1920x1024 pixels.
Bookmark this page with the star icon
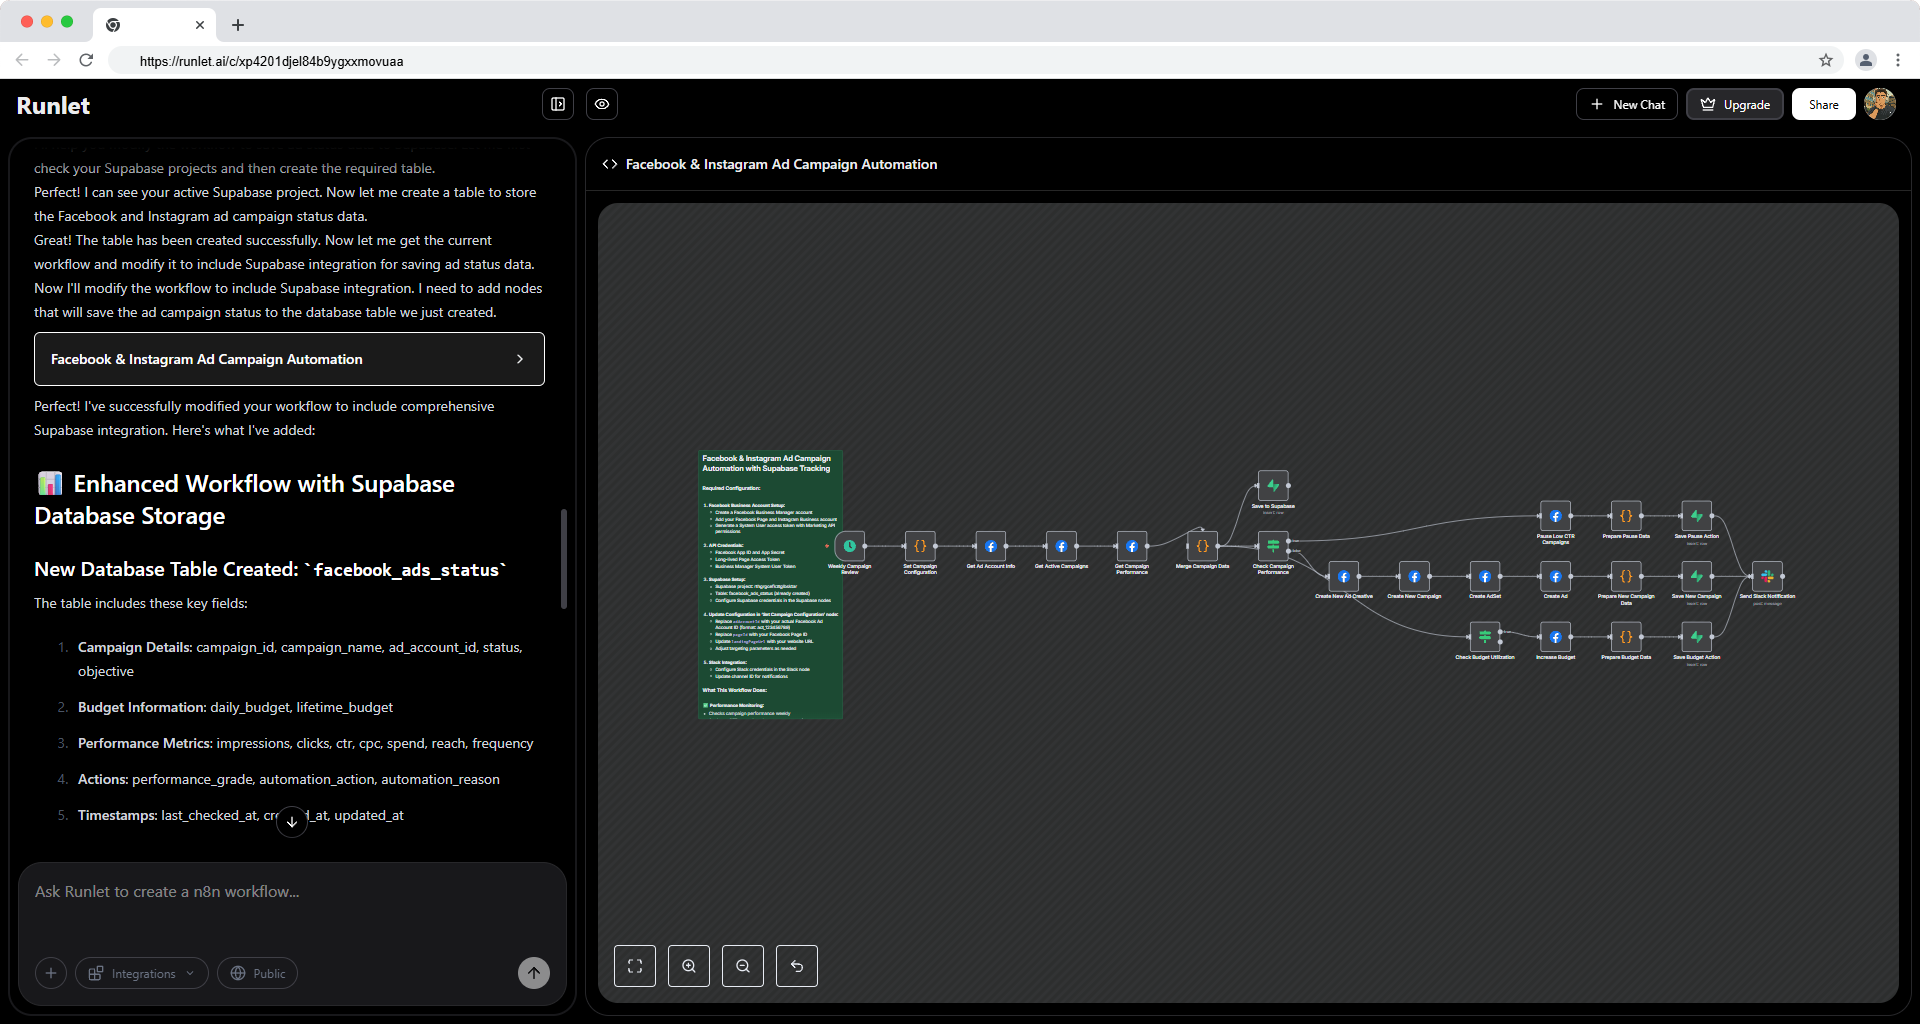pyautogui.click(x=1826, y=60)
